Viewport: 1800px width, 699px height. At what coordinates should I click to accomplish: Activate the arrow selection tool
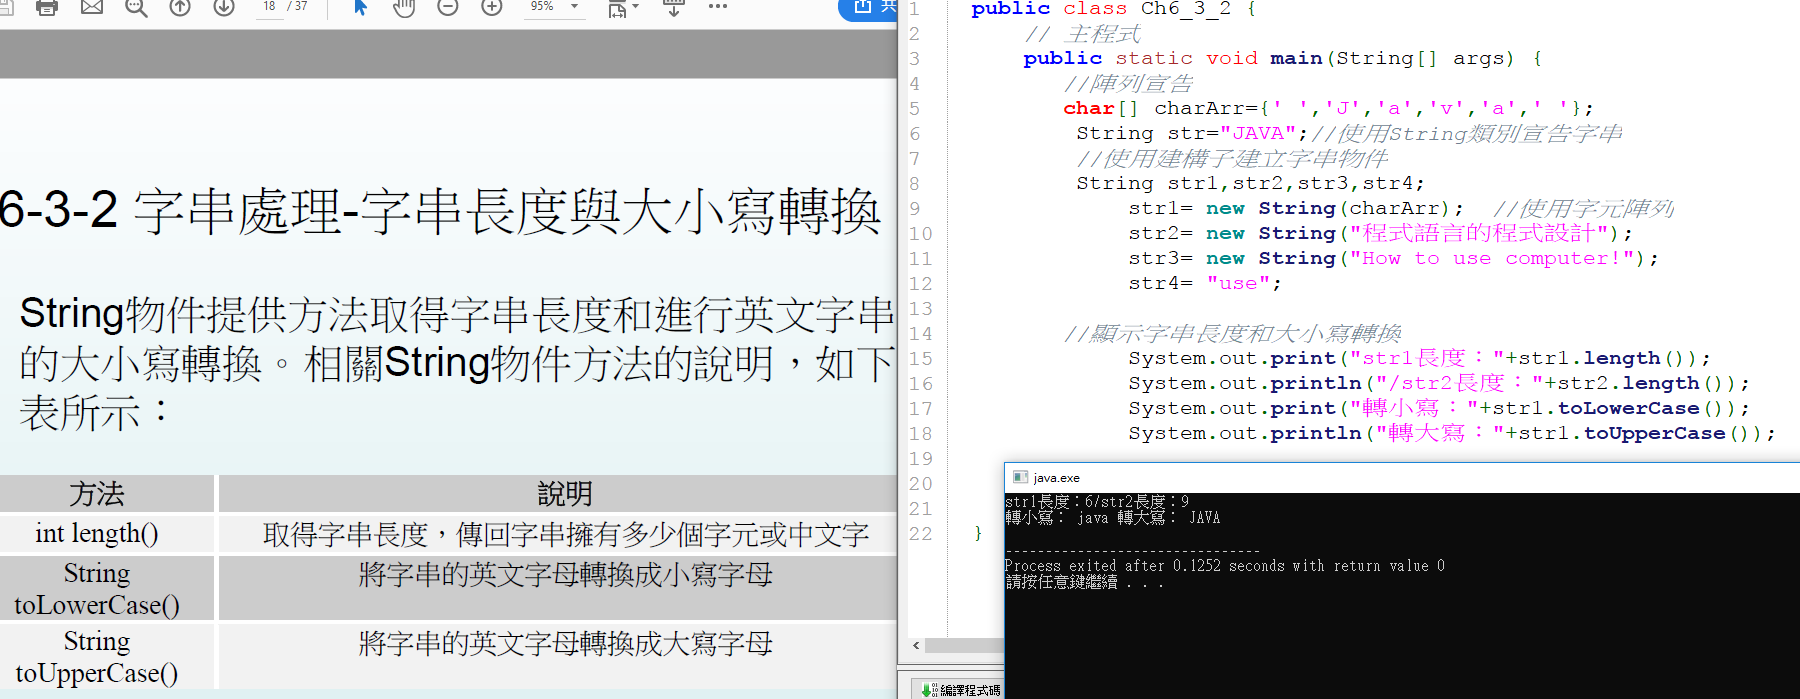click(361, 8)
